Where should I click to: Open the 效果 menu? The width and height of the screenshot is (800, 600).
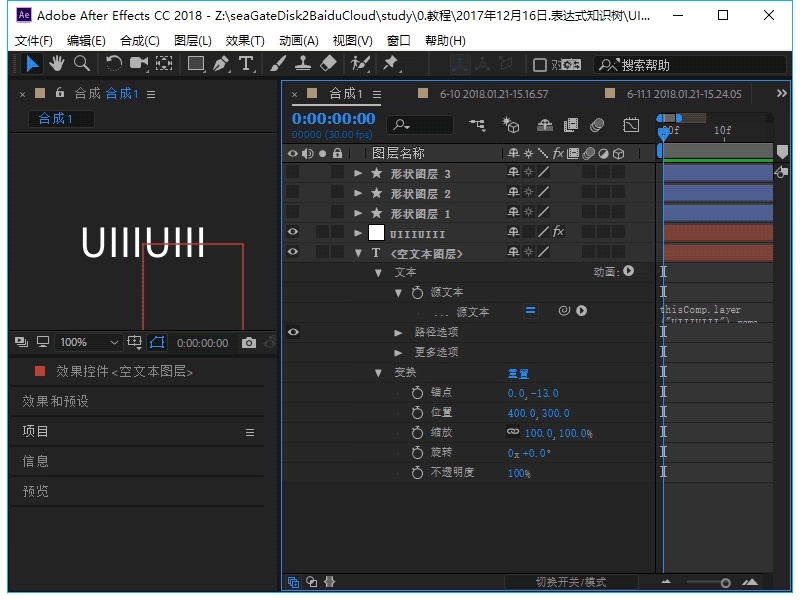pos(245,40)
